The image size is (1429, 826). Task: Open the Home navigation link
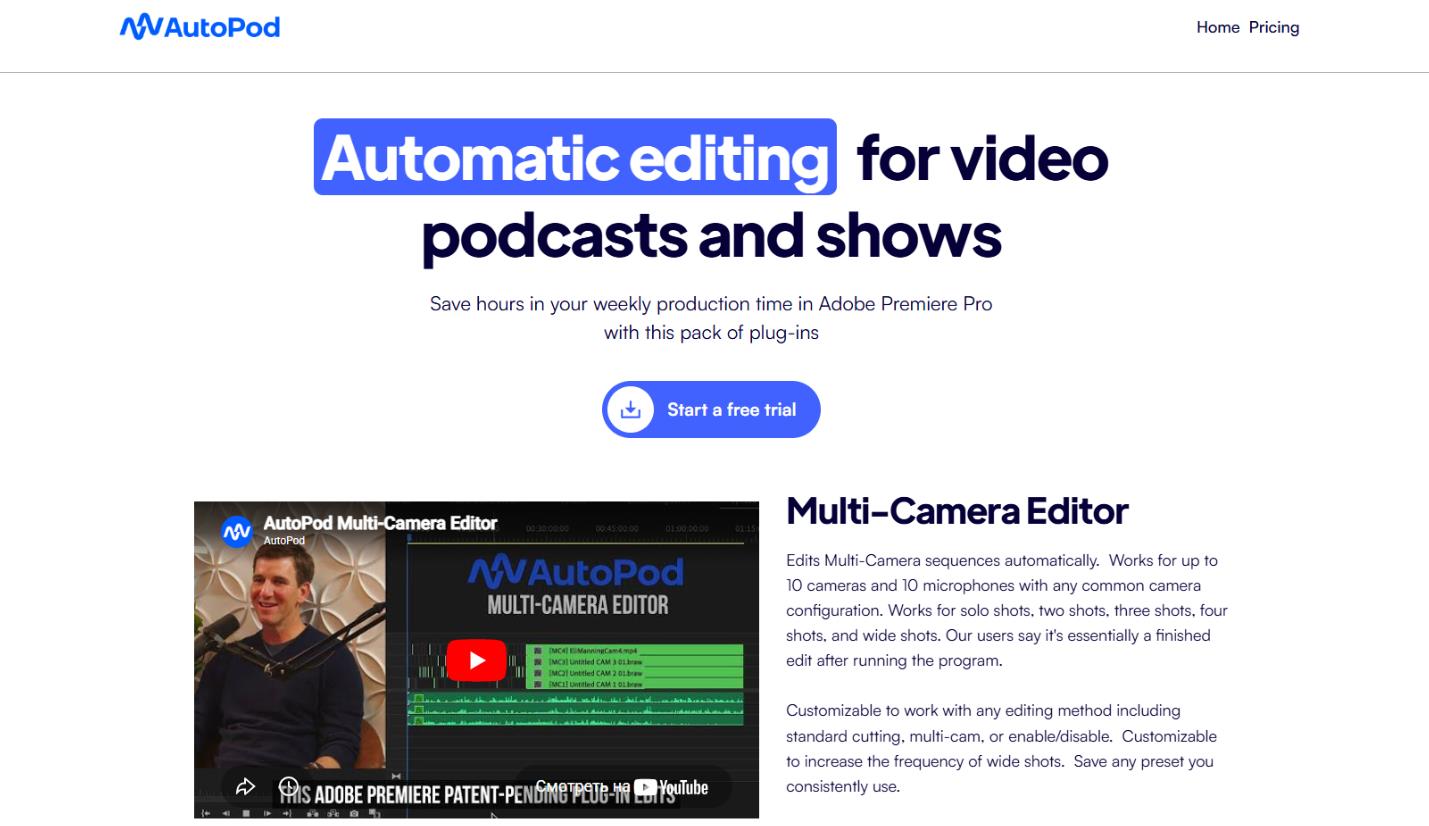click(1217, 27)
